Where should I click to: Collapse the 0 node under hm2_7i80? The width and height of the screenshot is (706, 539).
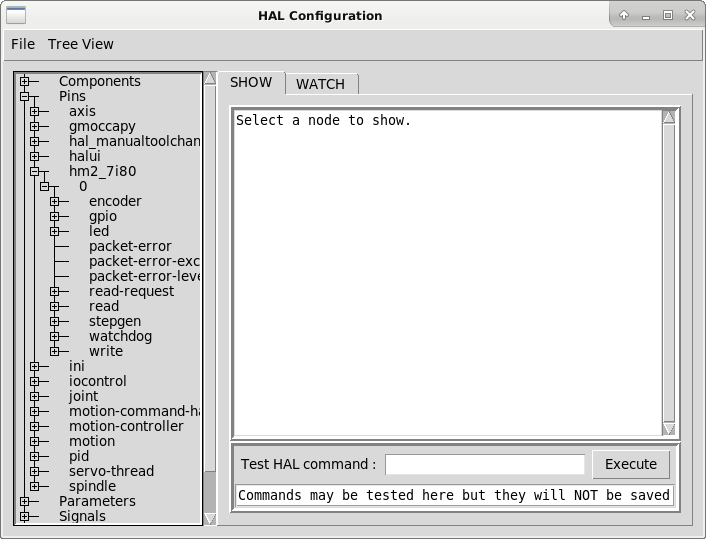45,186
